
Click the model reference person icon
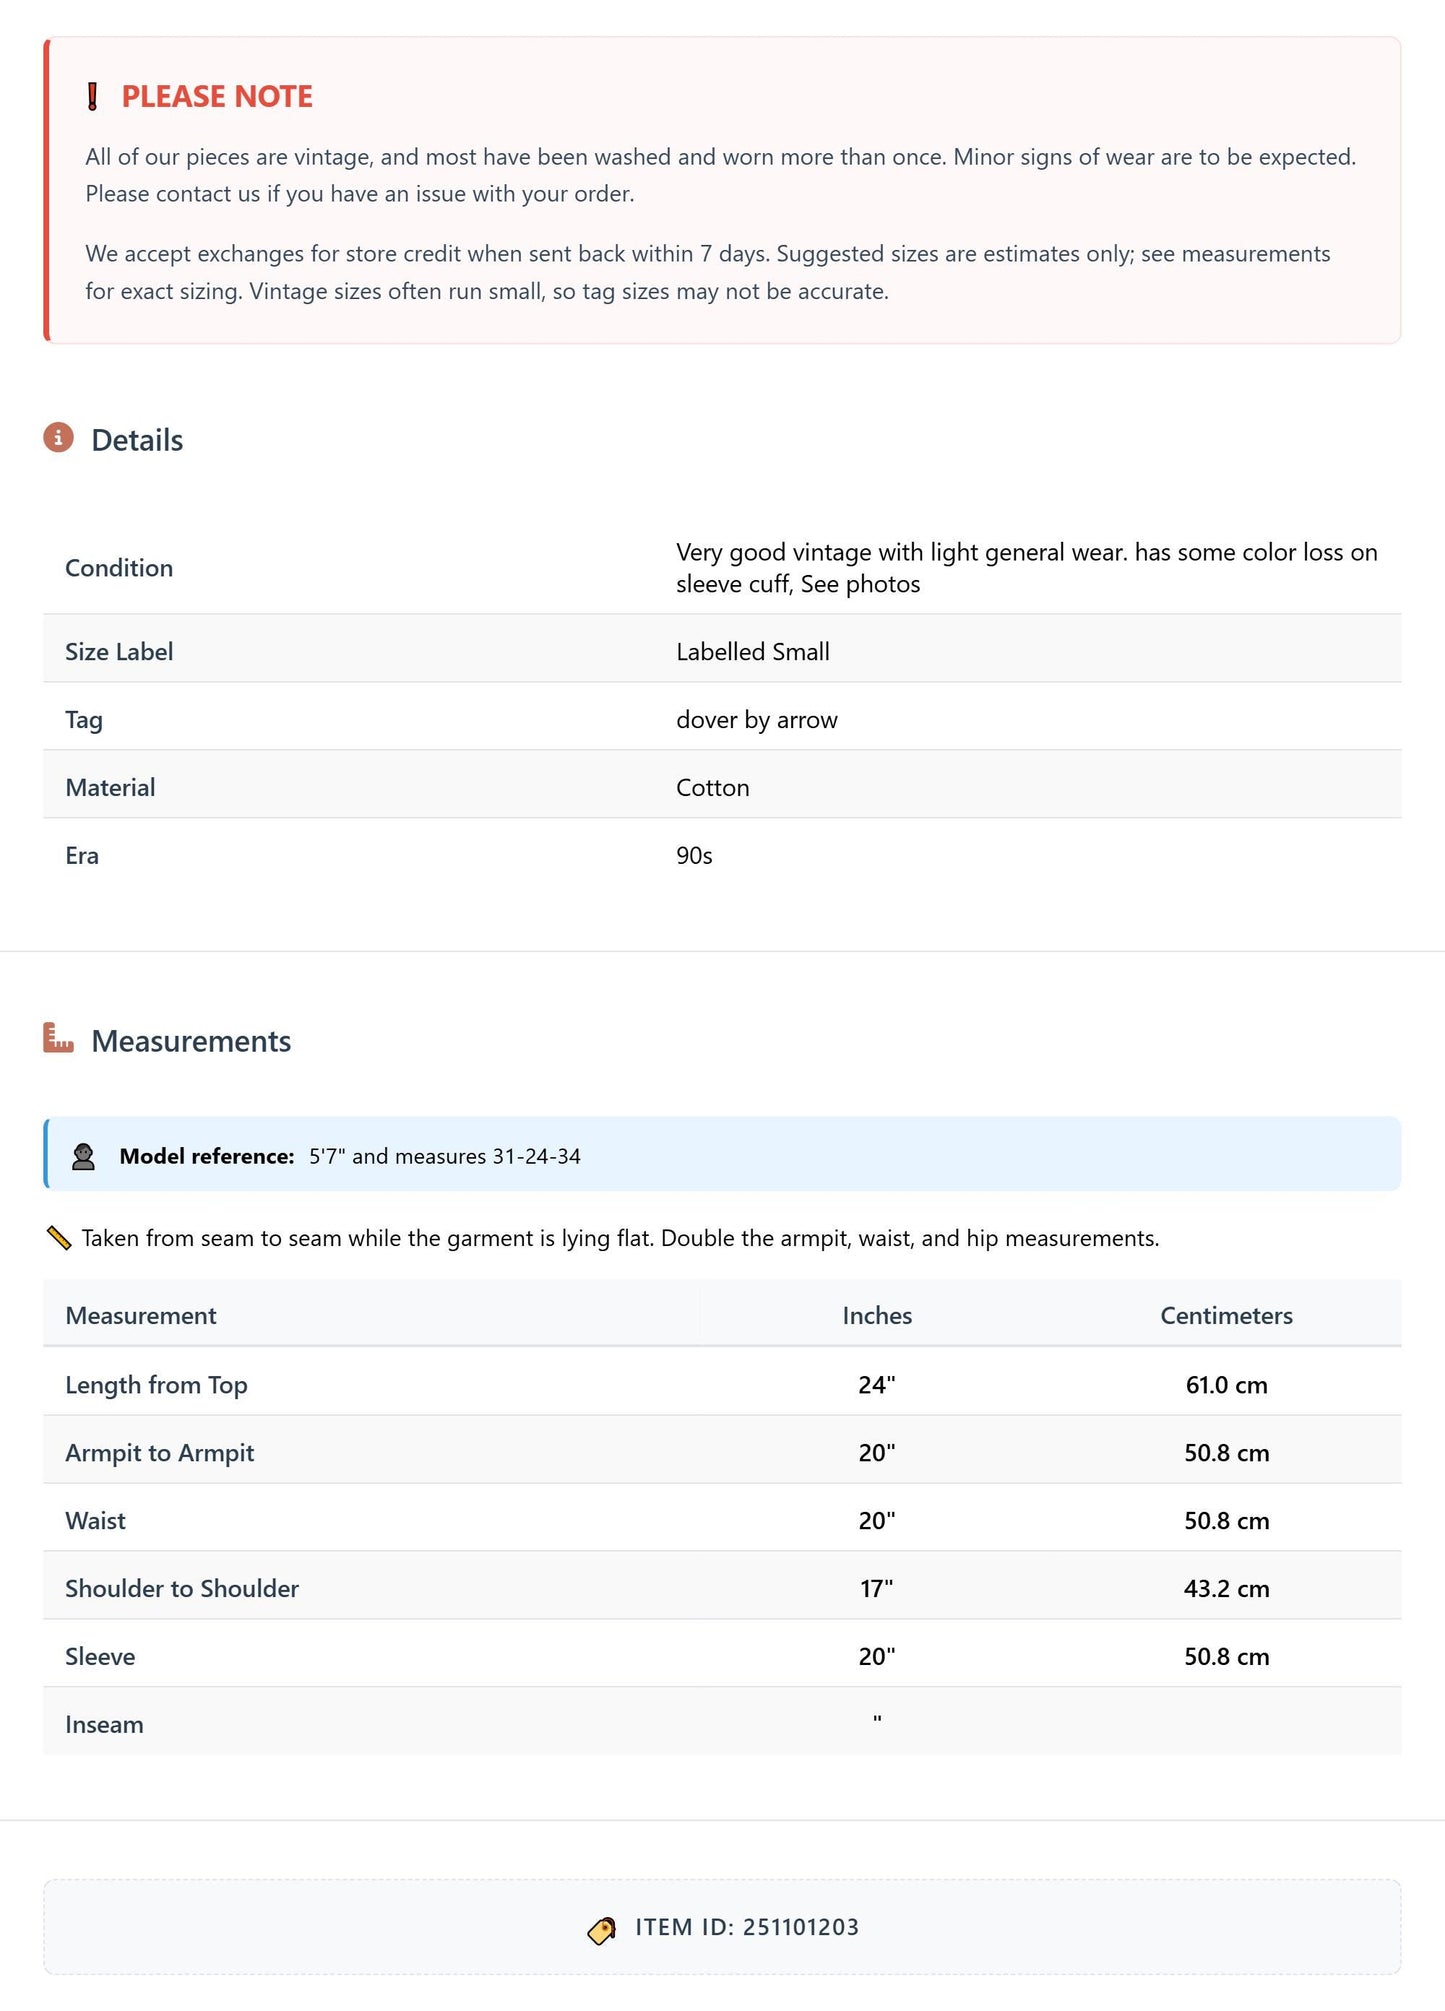pyautogui.click(x=84, y=1156)
